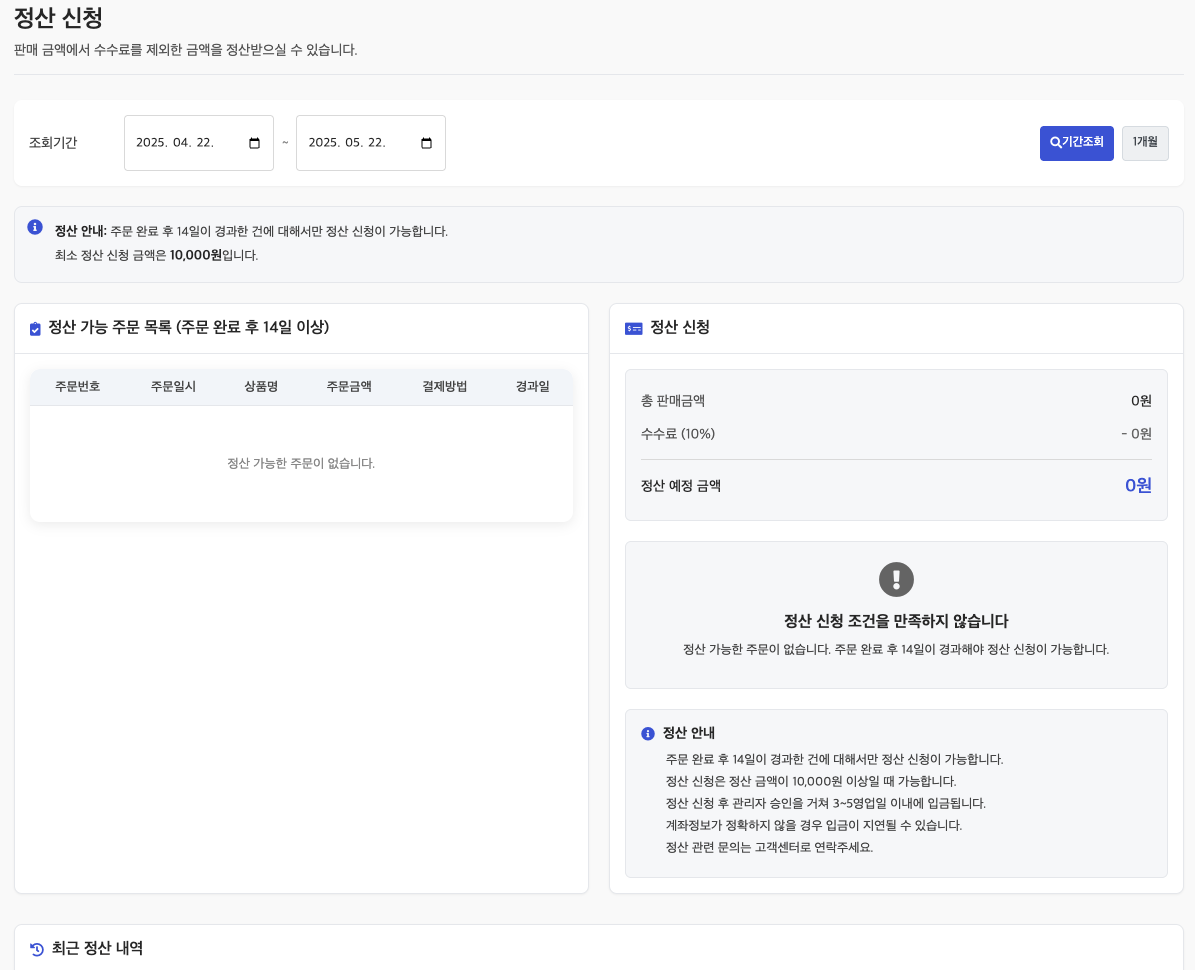Click the history icon beside 최근 정산 내역
Image resolution: width=1195 pixels, height=970 pixels.
tap(37, 949)
